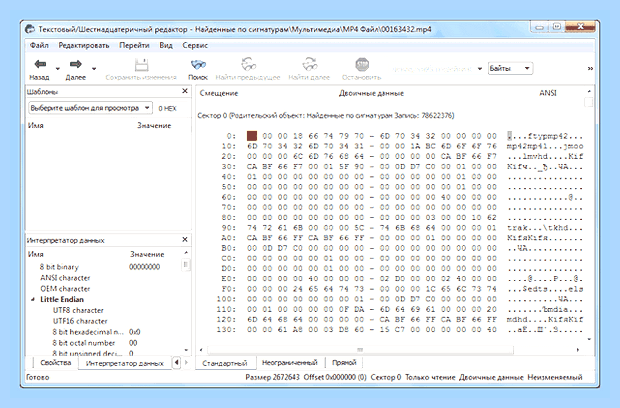The width and height of the screenshot is (620, 408).
Task: Click status bar Только чтение entry
Action: (x=430, y=377)
